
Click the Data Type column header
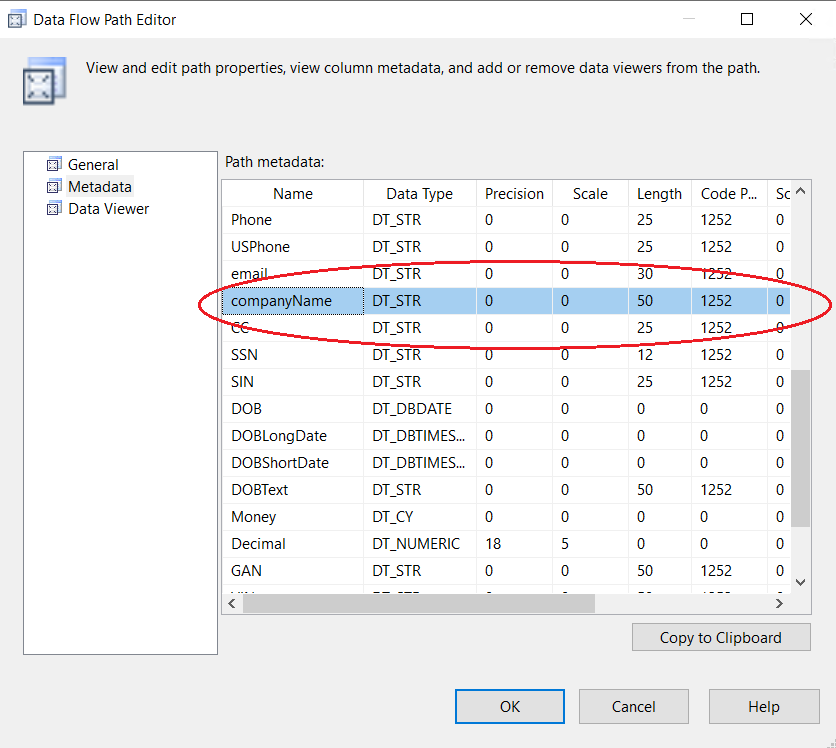420,194
